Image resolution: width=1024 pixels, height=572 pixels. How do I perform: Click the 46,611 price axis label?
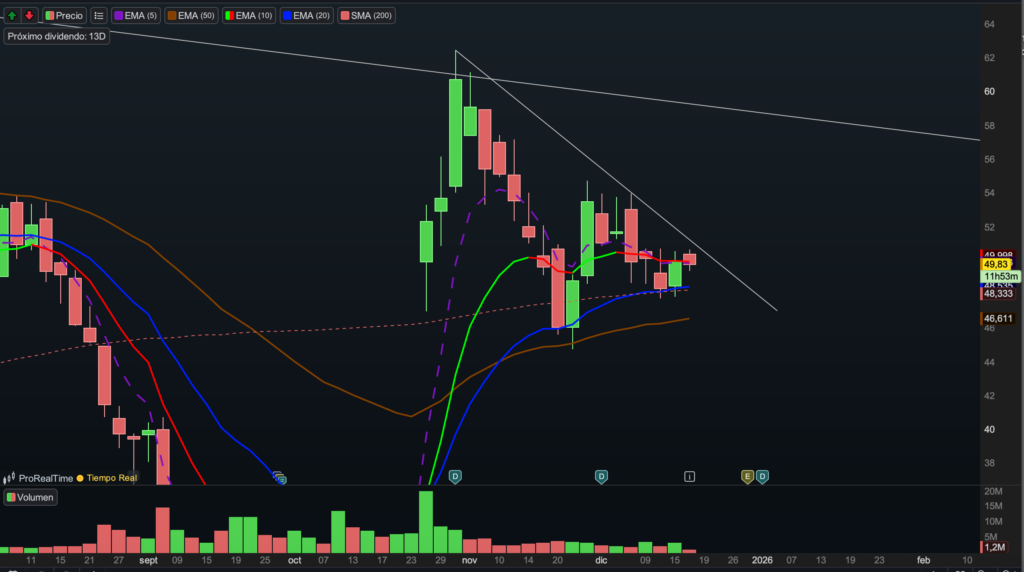(999, 319)
